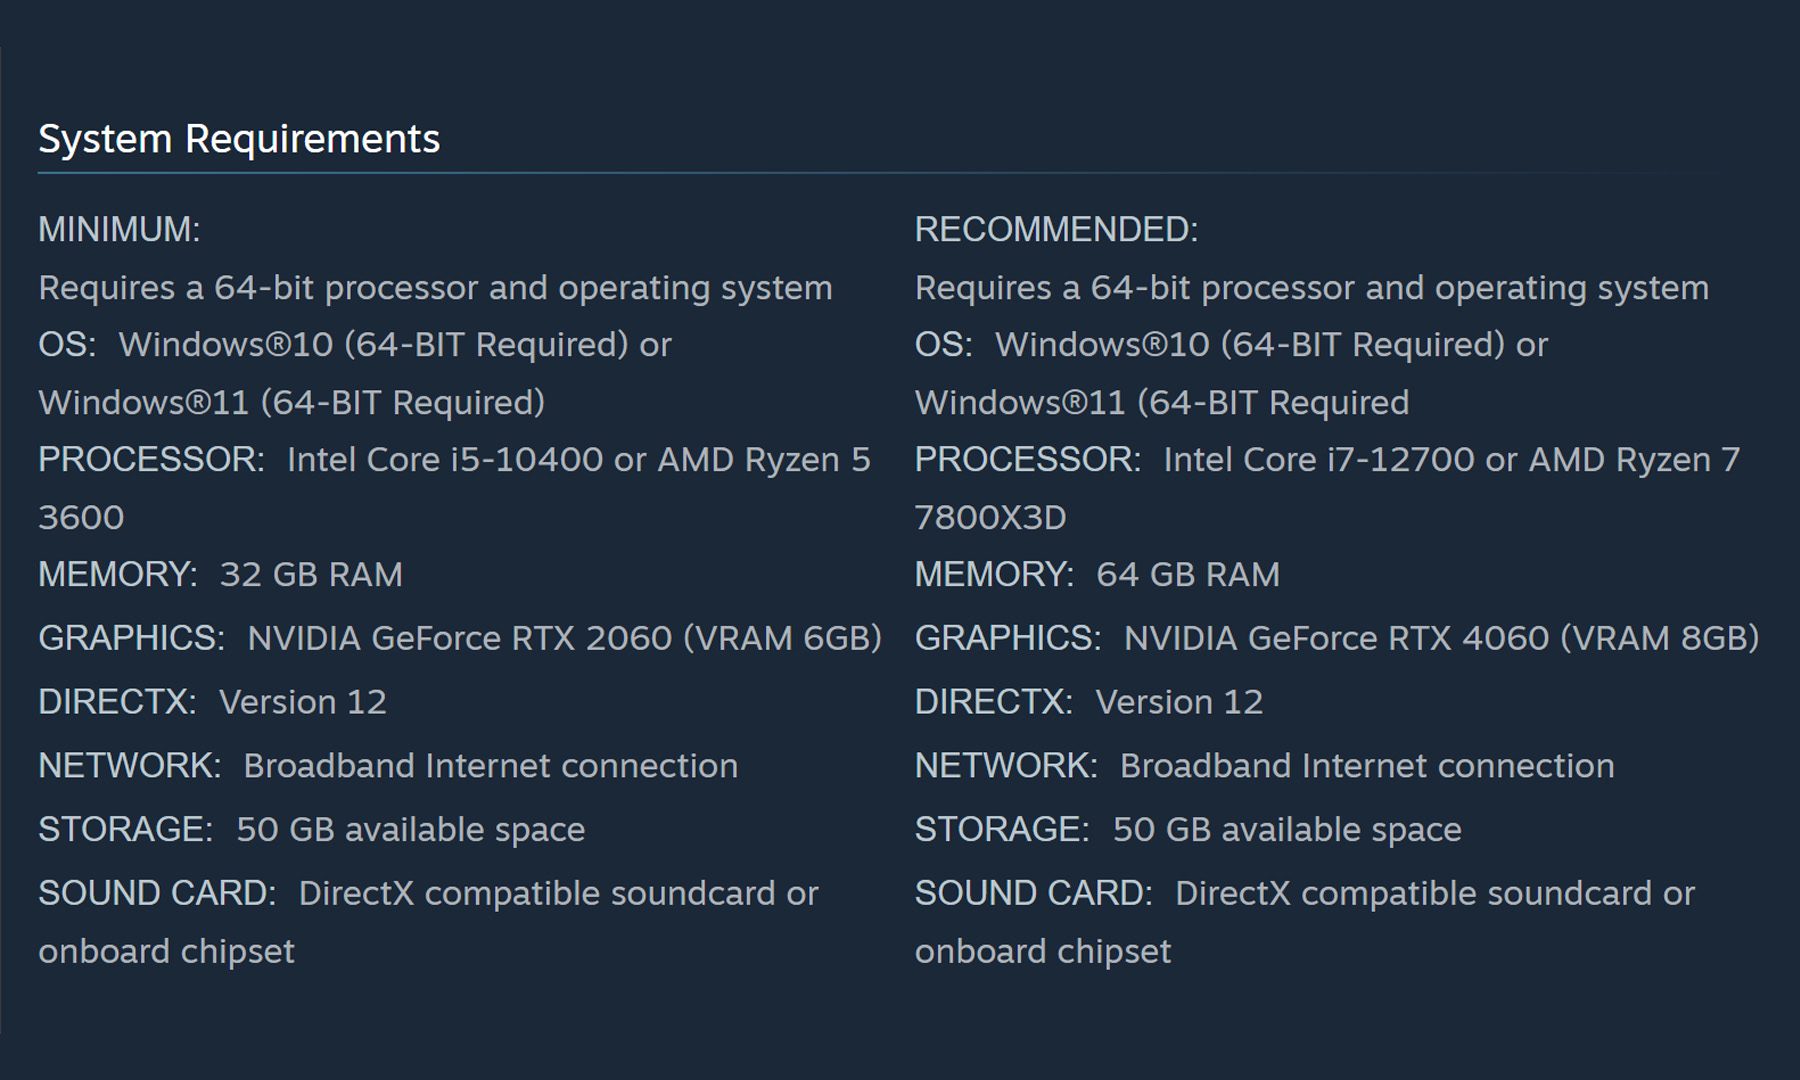Select the System Requirements heading

click(x=239, y=139)
